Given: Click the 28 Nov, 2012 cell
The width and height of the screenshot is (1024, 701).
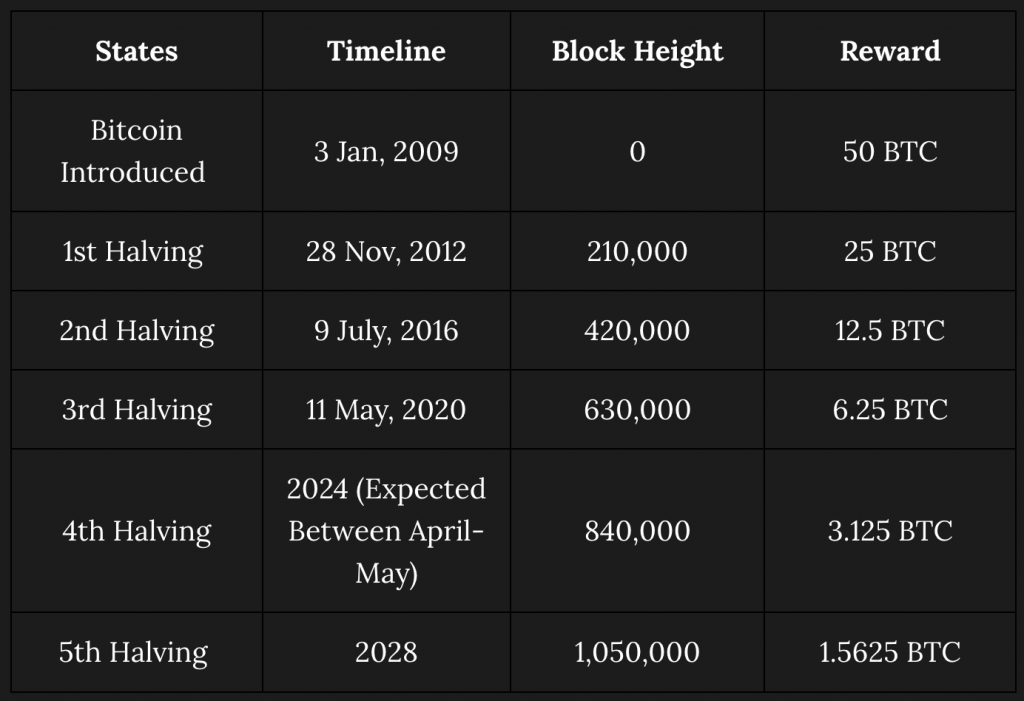Looking at the screenshot, I should 386,252.
